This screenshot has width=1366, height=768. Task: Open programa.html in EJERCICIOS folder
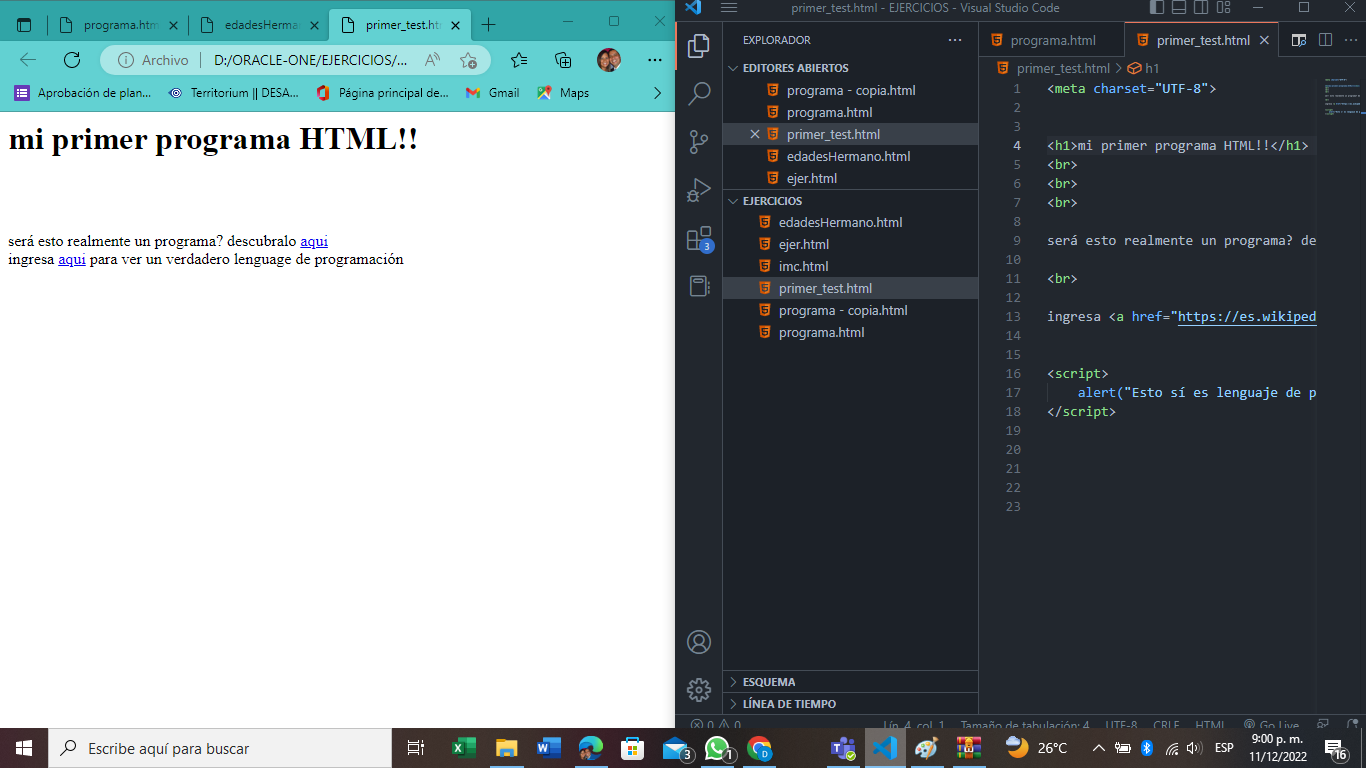click(x=850, y=332)
